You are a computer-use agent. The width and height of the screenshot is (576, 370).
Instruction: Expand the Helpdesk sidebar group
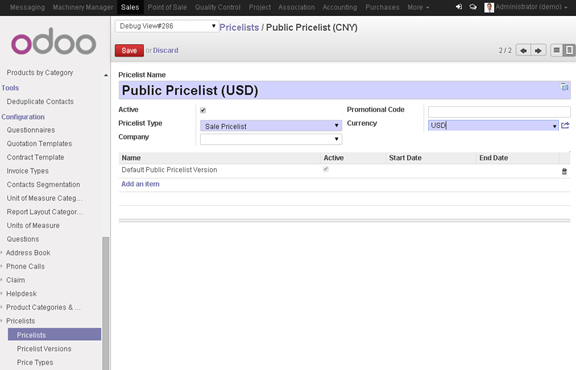(21, 294)
